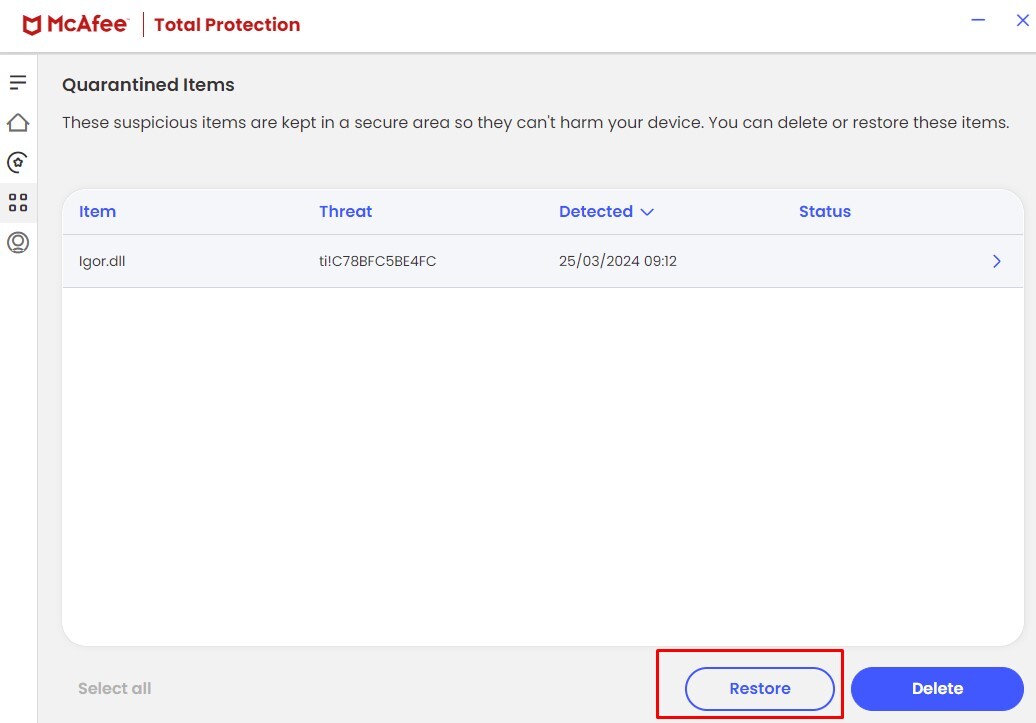Go to the Home icon in sidebar
Screen dimensions: 1036x723
pyautogui.click(x=18, y=122)
